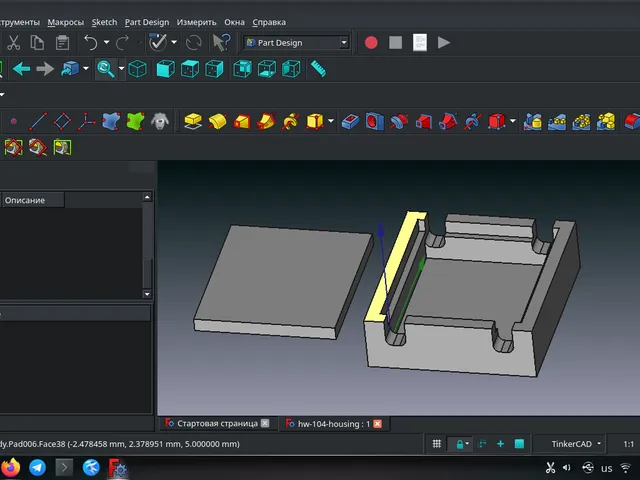Toggle the grid icon in status bar
Screen dimensions: 640x480
pos(436,444)
